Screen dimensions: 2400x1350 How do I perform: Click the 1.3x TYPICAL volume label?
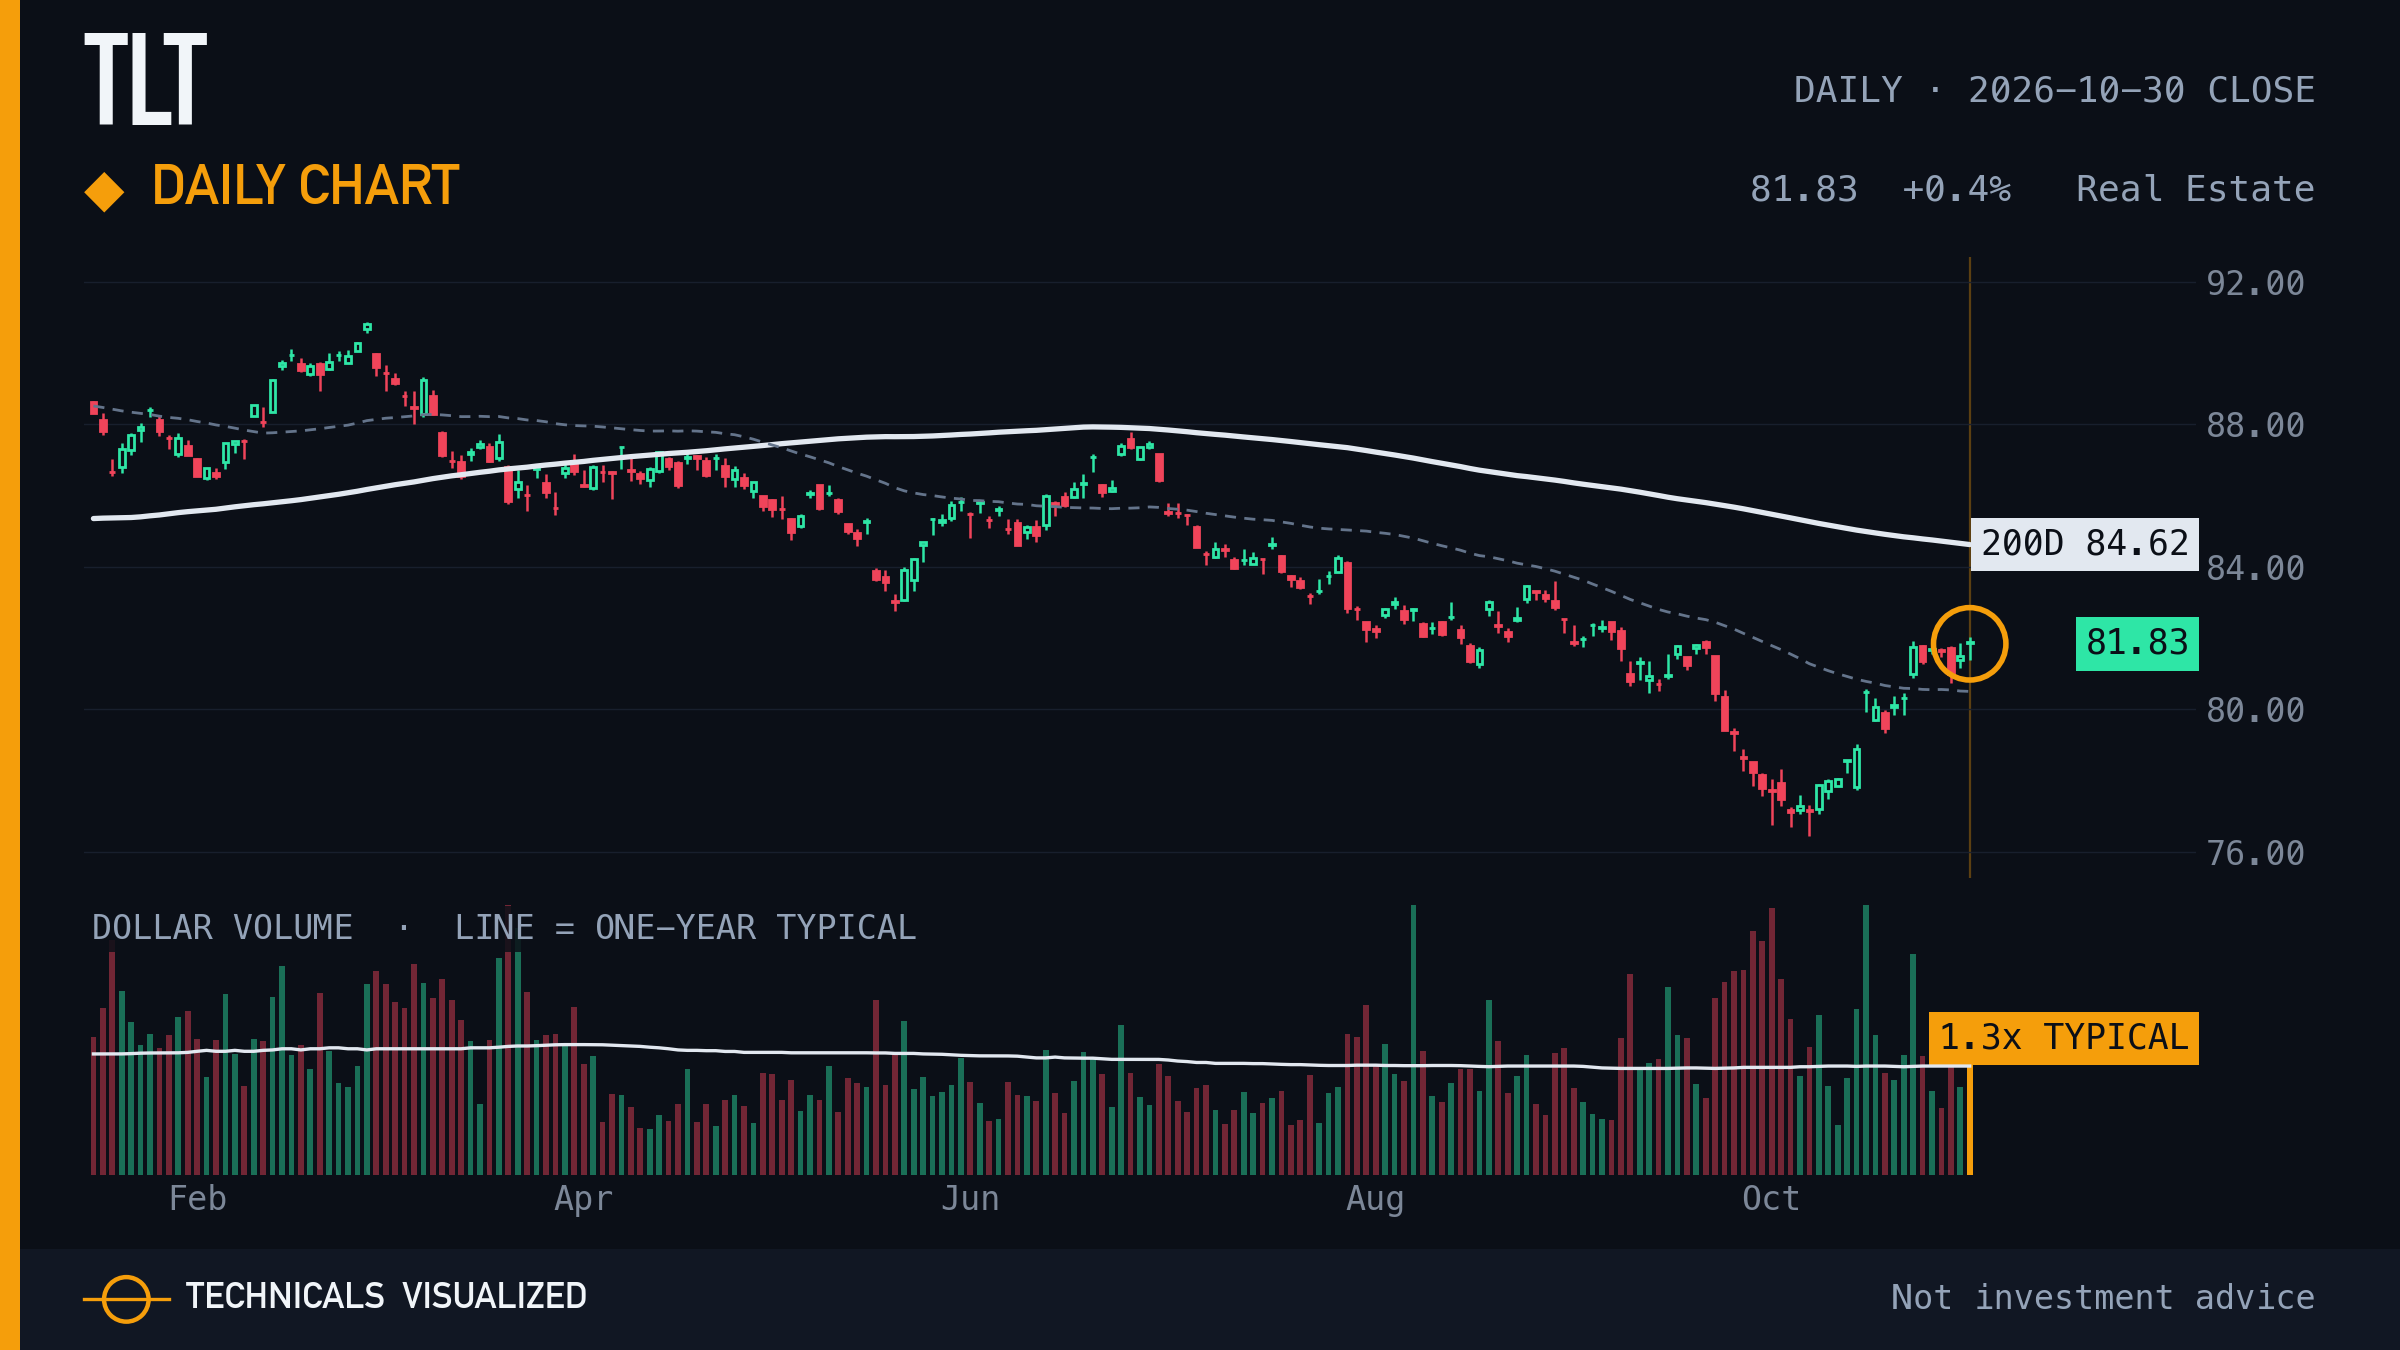[x=2063, y=1038]
